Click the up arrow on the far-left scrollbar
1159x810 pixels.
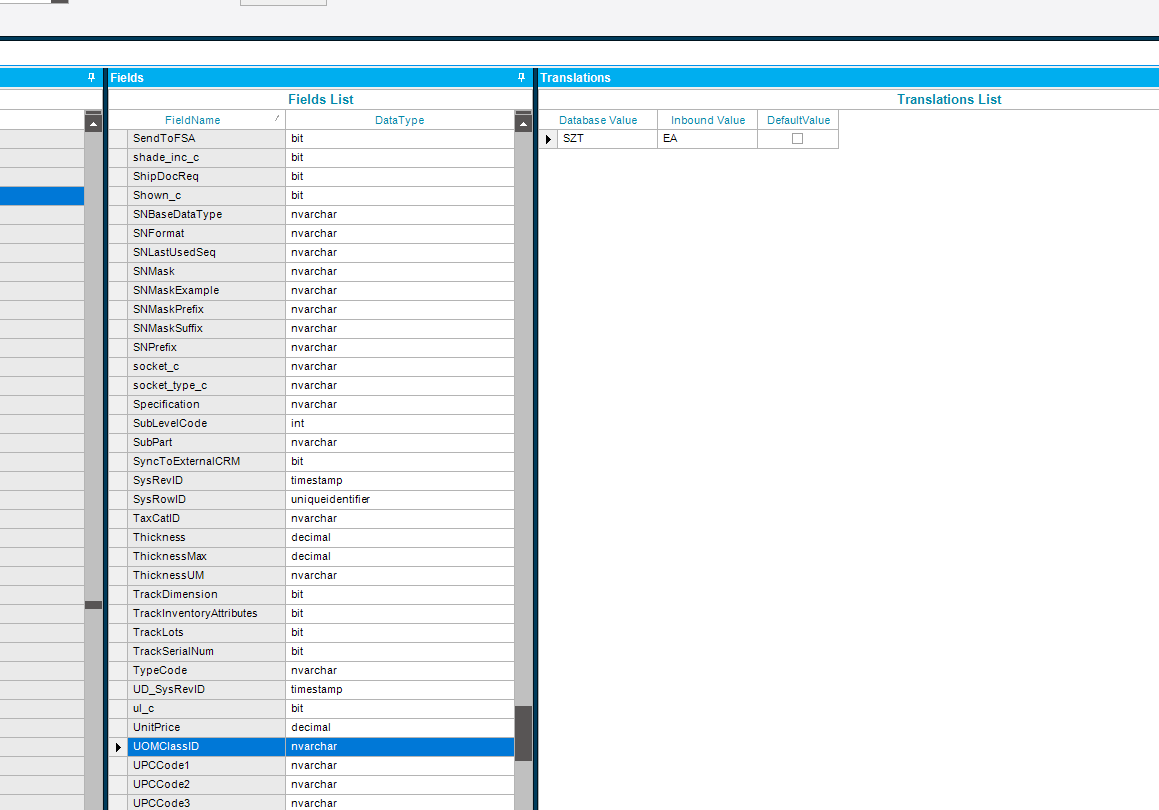(x=93, y=122)
